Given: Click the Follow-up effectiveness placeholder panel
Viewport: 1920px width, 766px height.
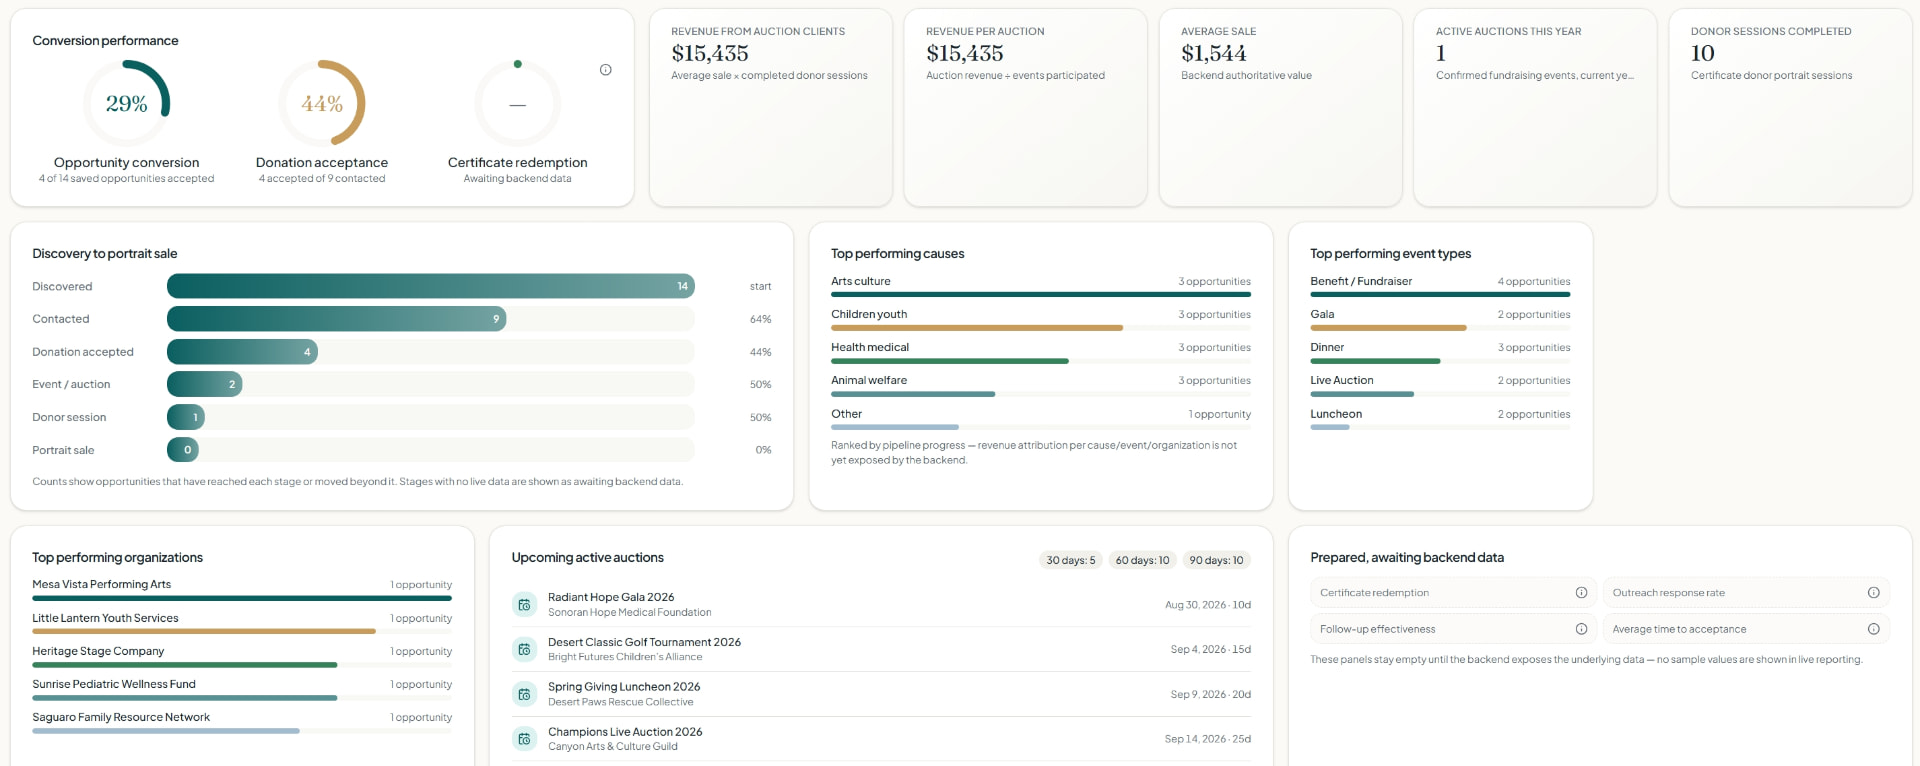Looking at the screenshot, I should coord(1453,629).
